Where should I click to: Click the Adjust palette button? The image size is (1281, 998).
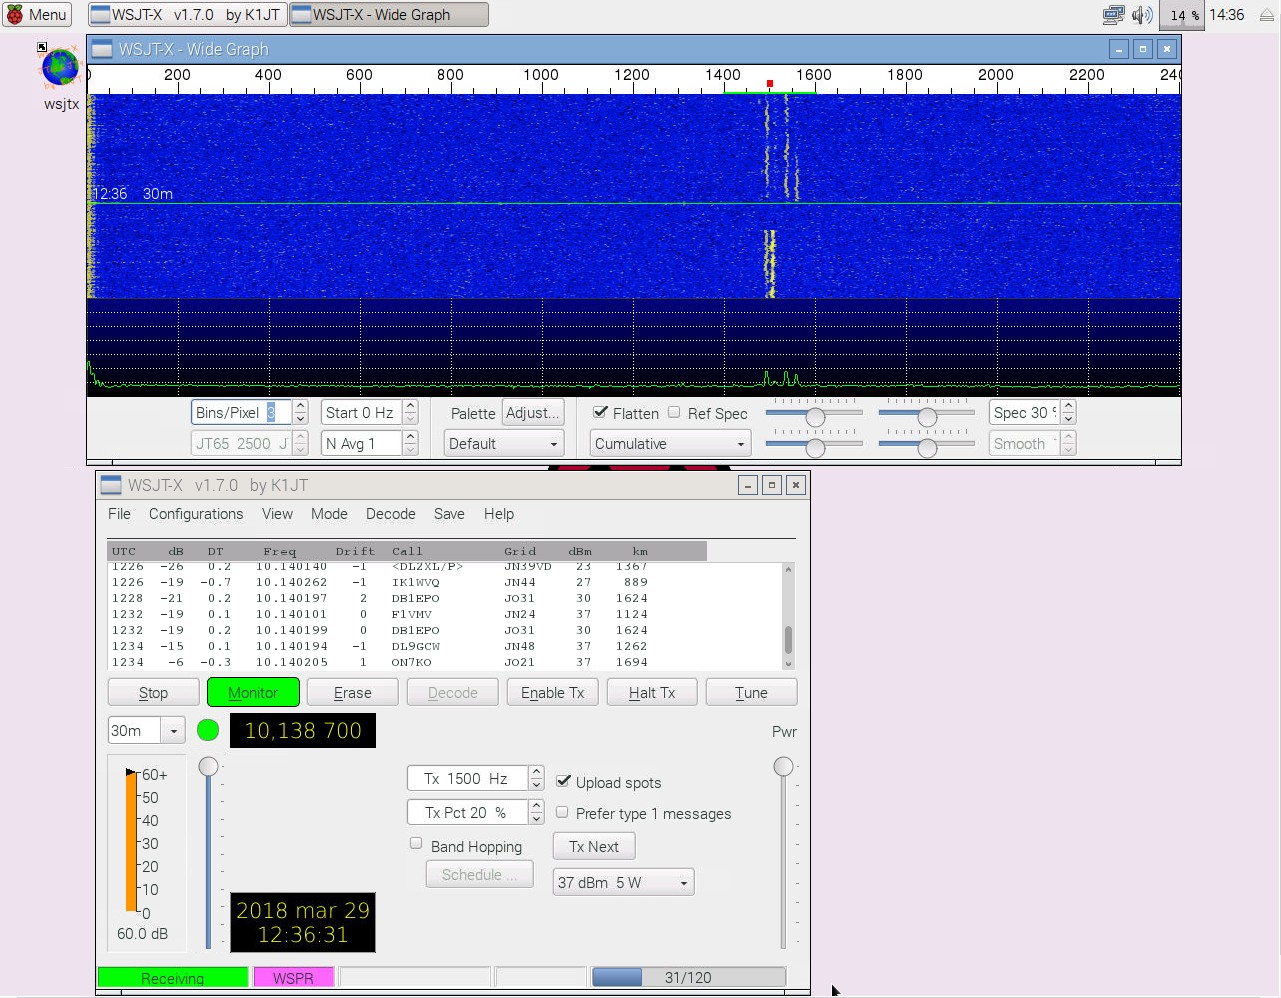tap(532, 412)
